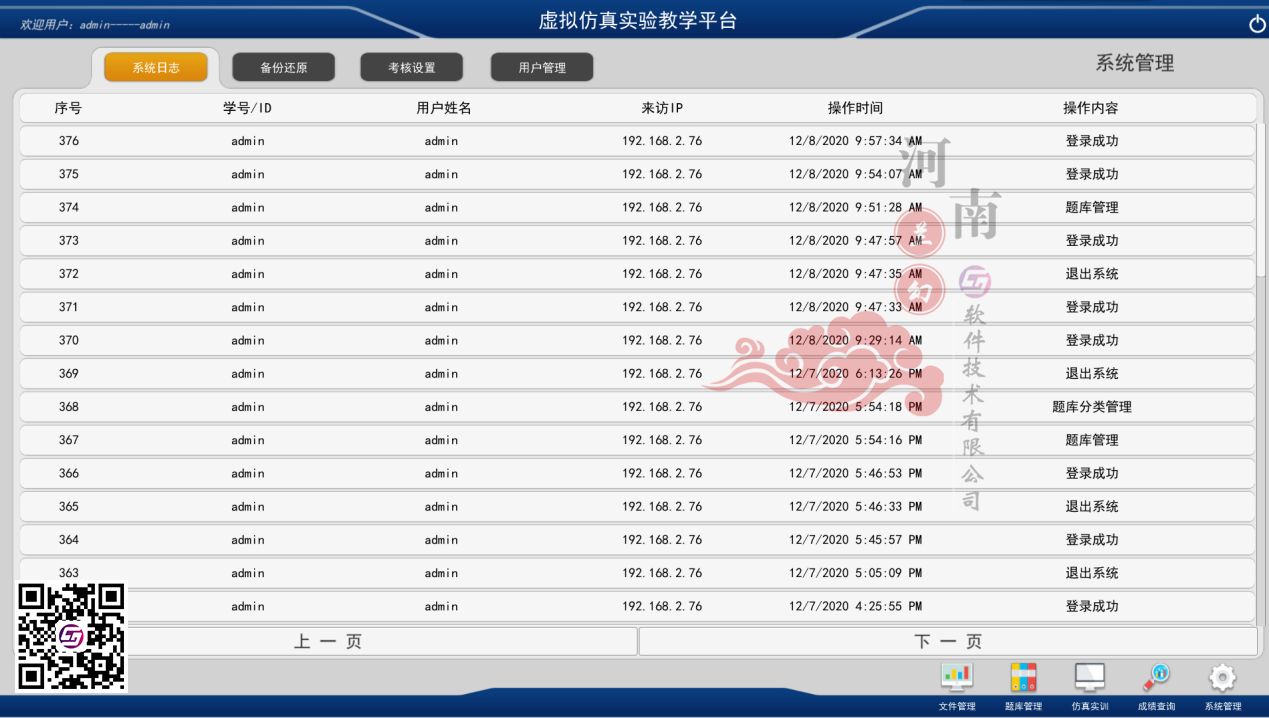Open the 文件管理 file management icon
The width and height of the screenshot is (1269, 718).
click(957, 679)
